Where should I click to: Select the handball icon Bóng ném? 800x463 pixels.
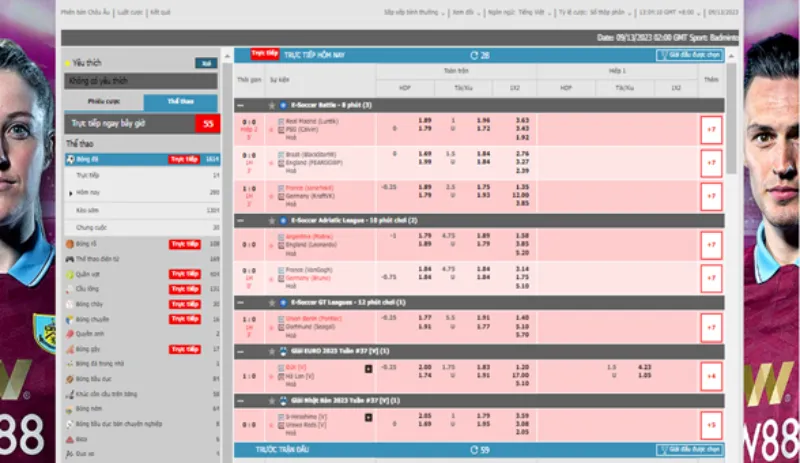click(x=70, y=409)
